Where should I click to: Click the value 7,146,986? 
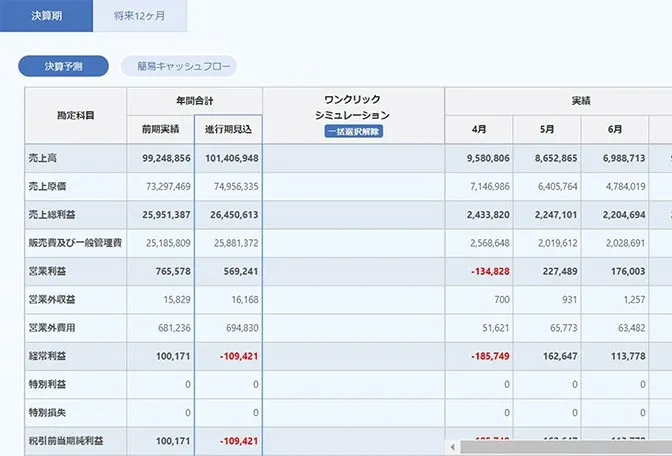(490, 186)
